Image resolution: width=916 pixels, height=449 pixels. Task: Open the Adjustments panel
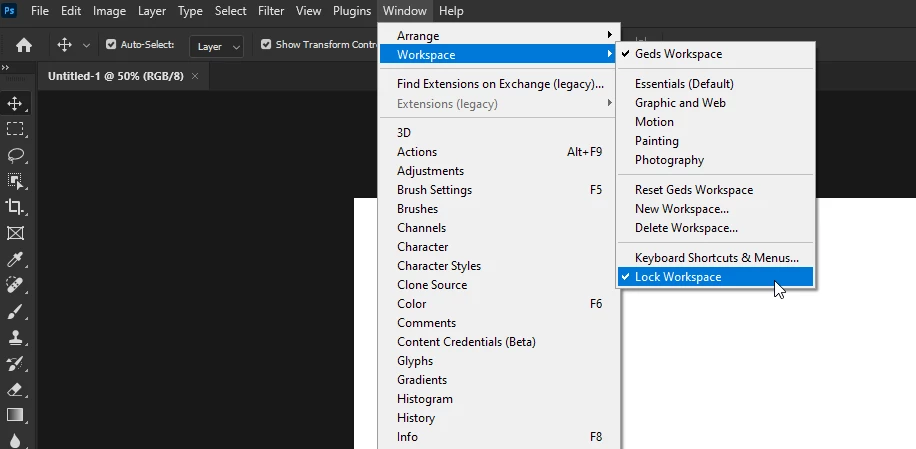tap(499, 171)
